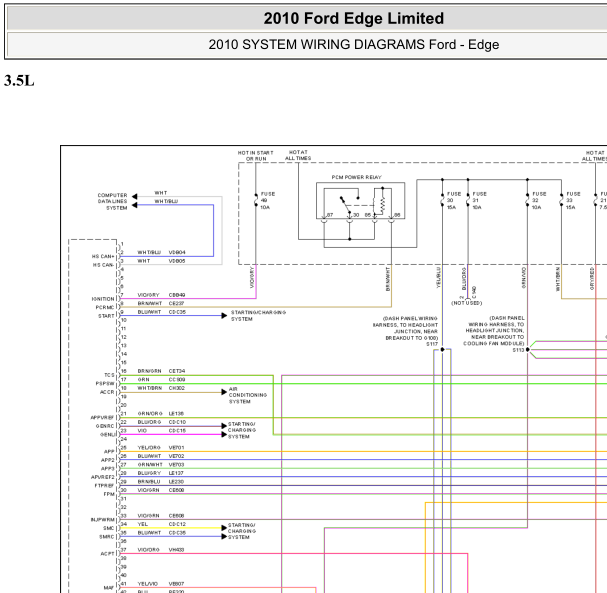Click the arrowhead pointing to Air Conditioning System
The width and height of the screenshot is (607, 593).
(x=224, y=392)
